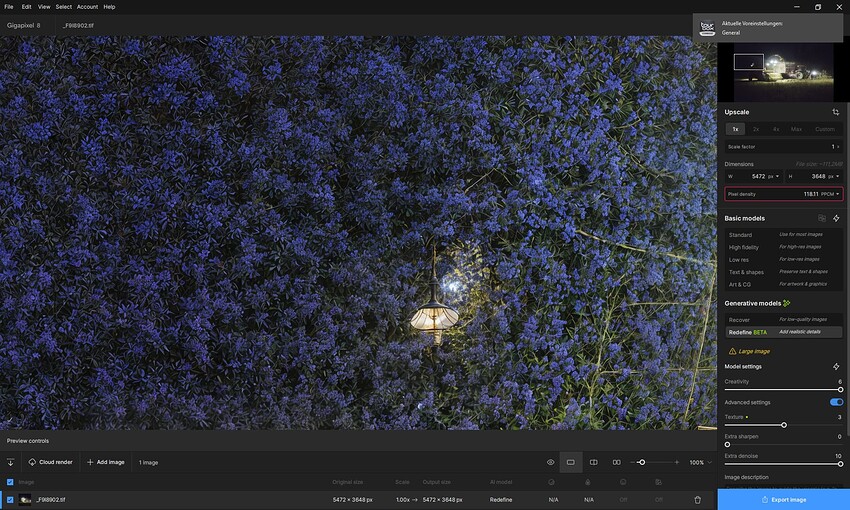Open the crop tool in Upscale panel

tap(835, 112)
